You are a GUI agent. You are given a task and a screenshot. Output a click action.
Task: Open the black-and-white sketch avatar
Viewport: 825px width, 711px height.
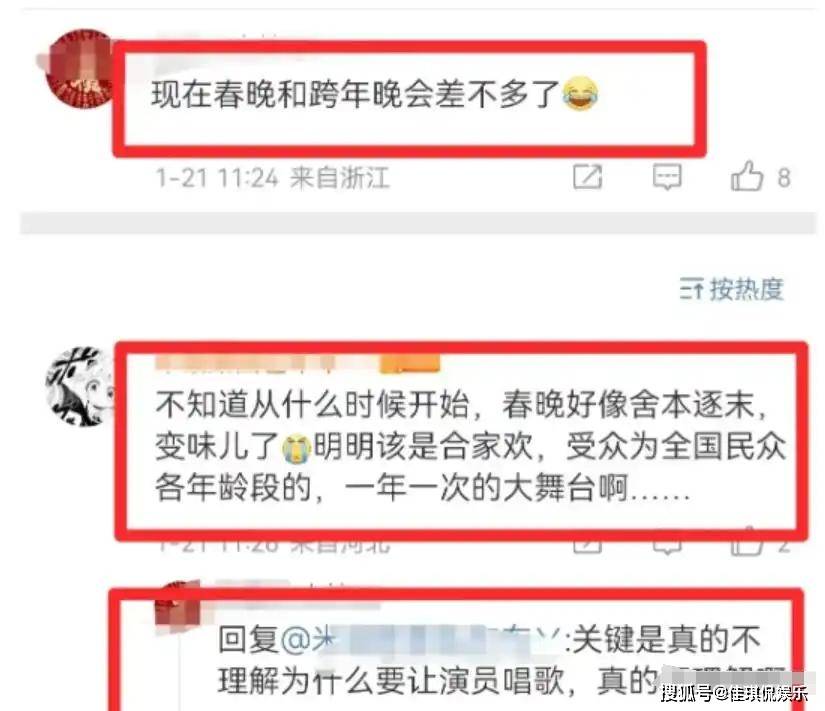click(x=80, y=386)
